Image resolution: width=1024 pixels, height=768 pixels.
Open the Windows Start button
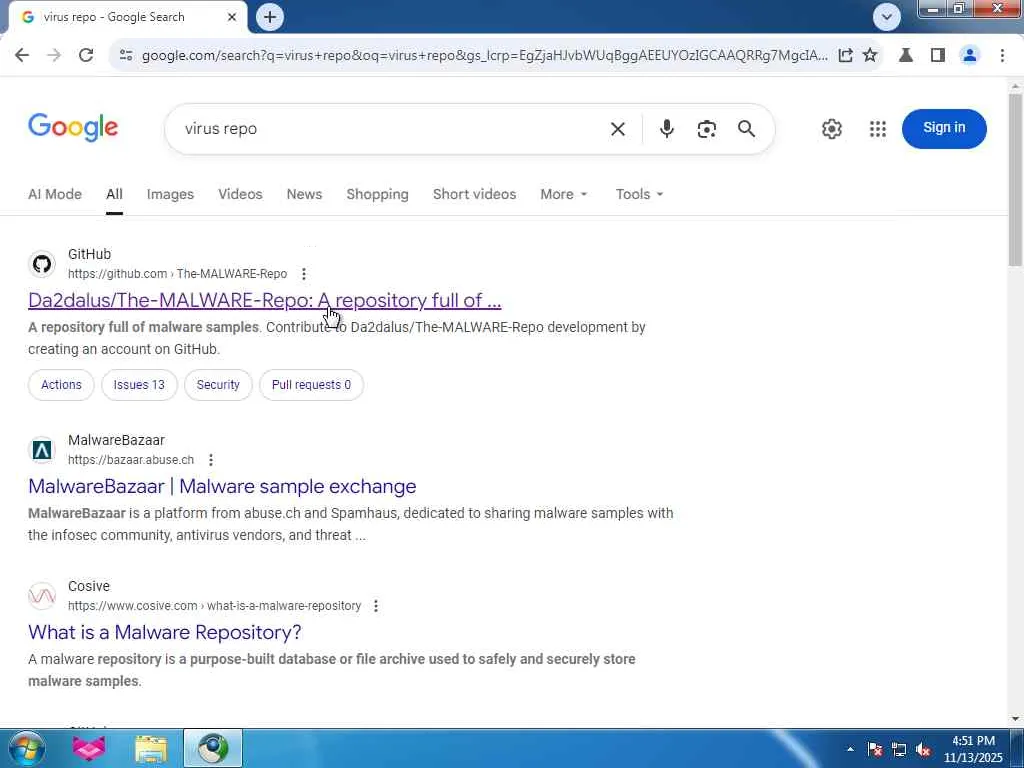[x=27, y=748]
